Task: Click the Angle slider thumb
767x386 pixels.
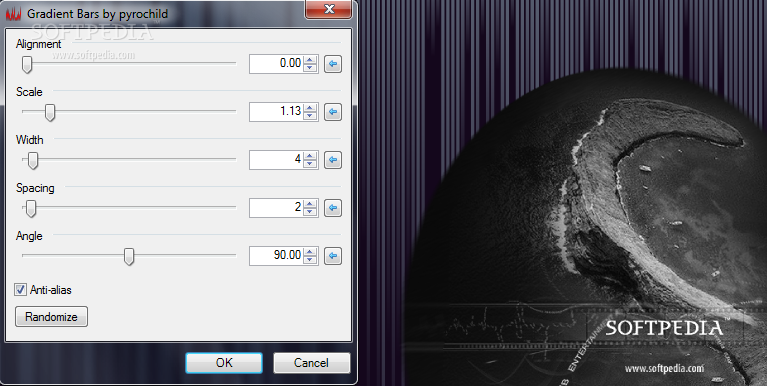Action: 129,256
